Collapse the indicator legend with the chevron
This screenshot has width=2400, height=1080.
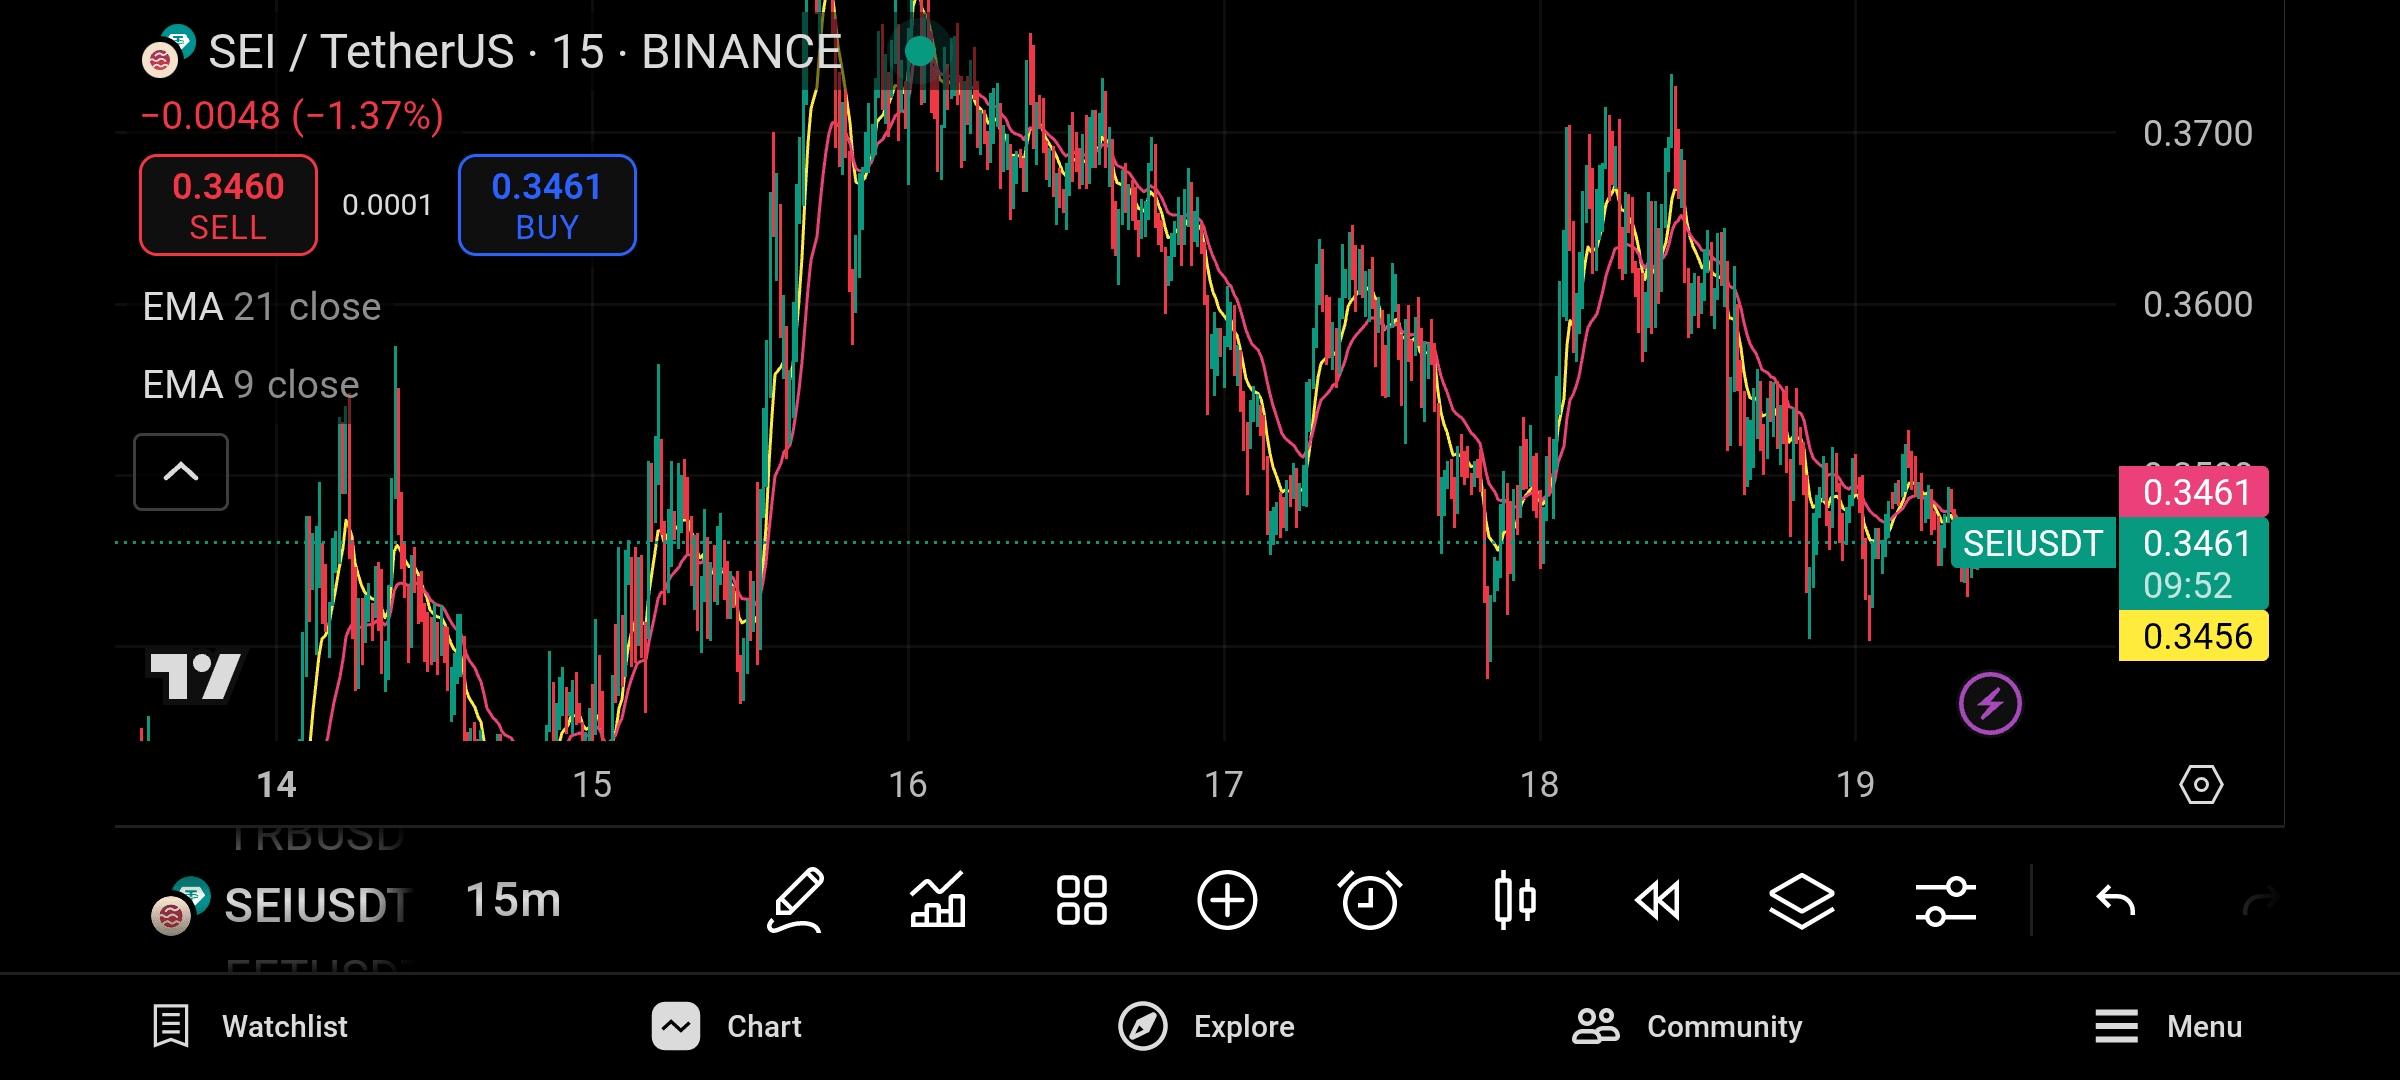pyautogui.click(x=181, y=472)
